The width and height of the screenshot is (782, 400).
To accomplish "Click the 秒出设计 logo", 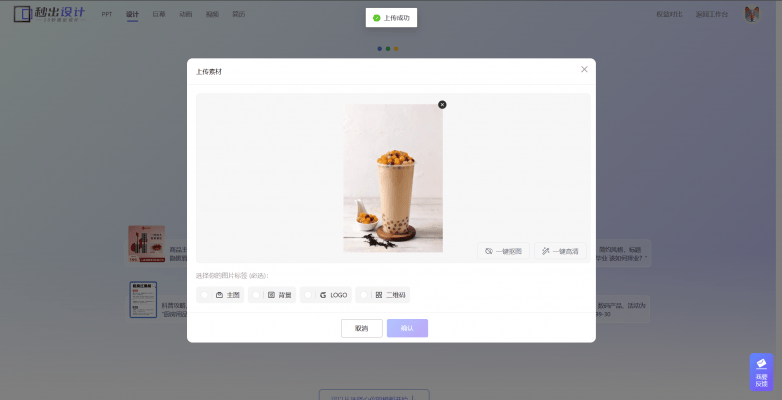I will tap(50, 15).
